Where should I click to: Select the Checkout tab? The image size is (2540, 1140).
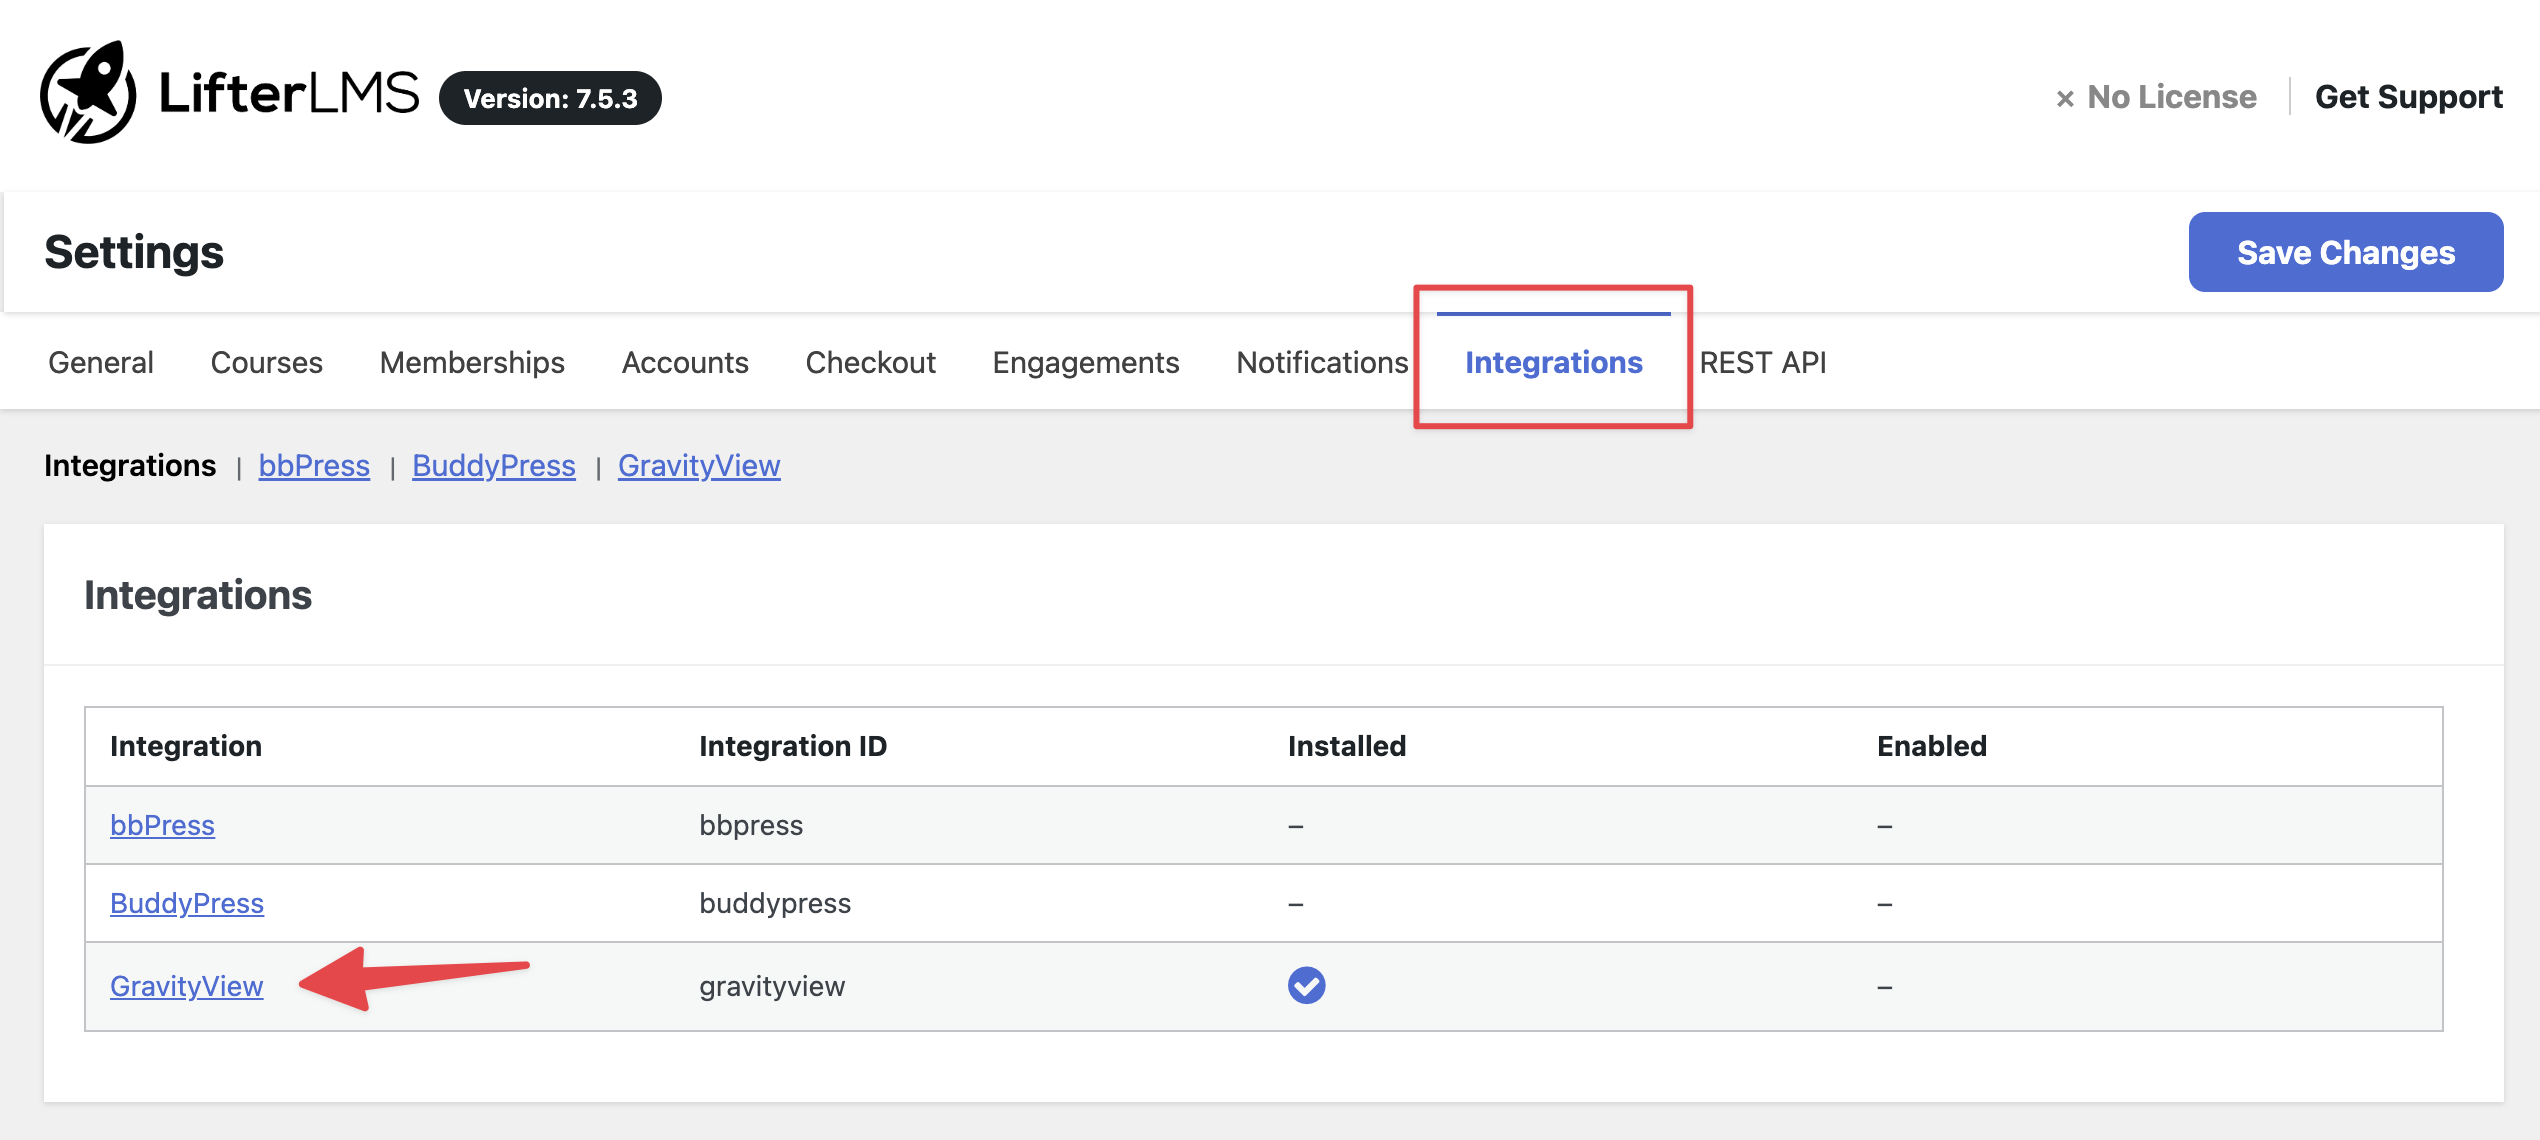click(x=871, y=362)
